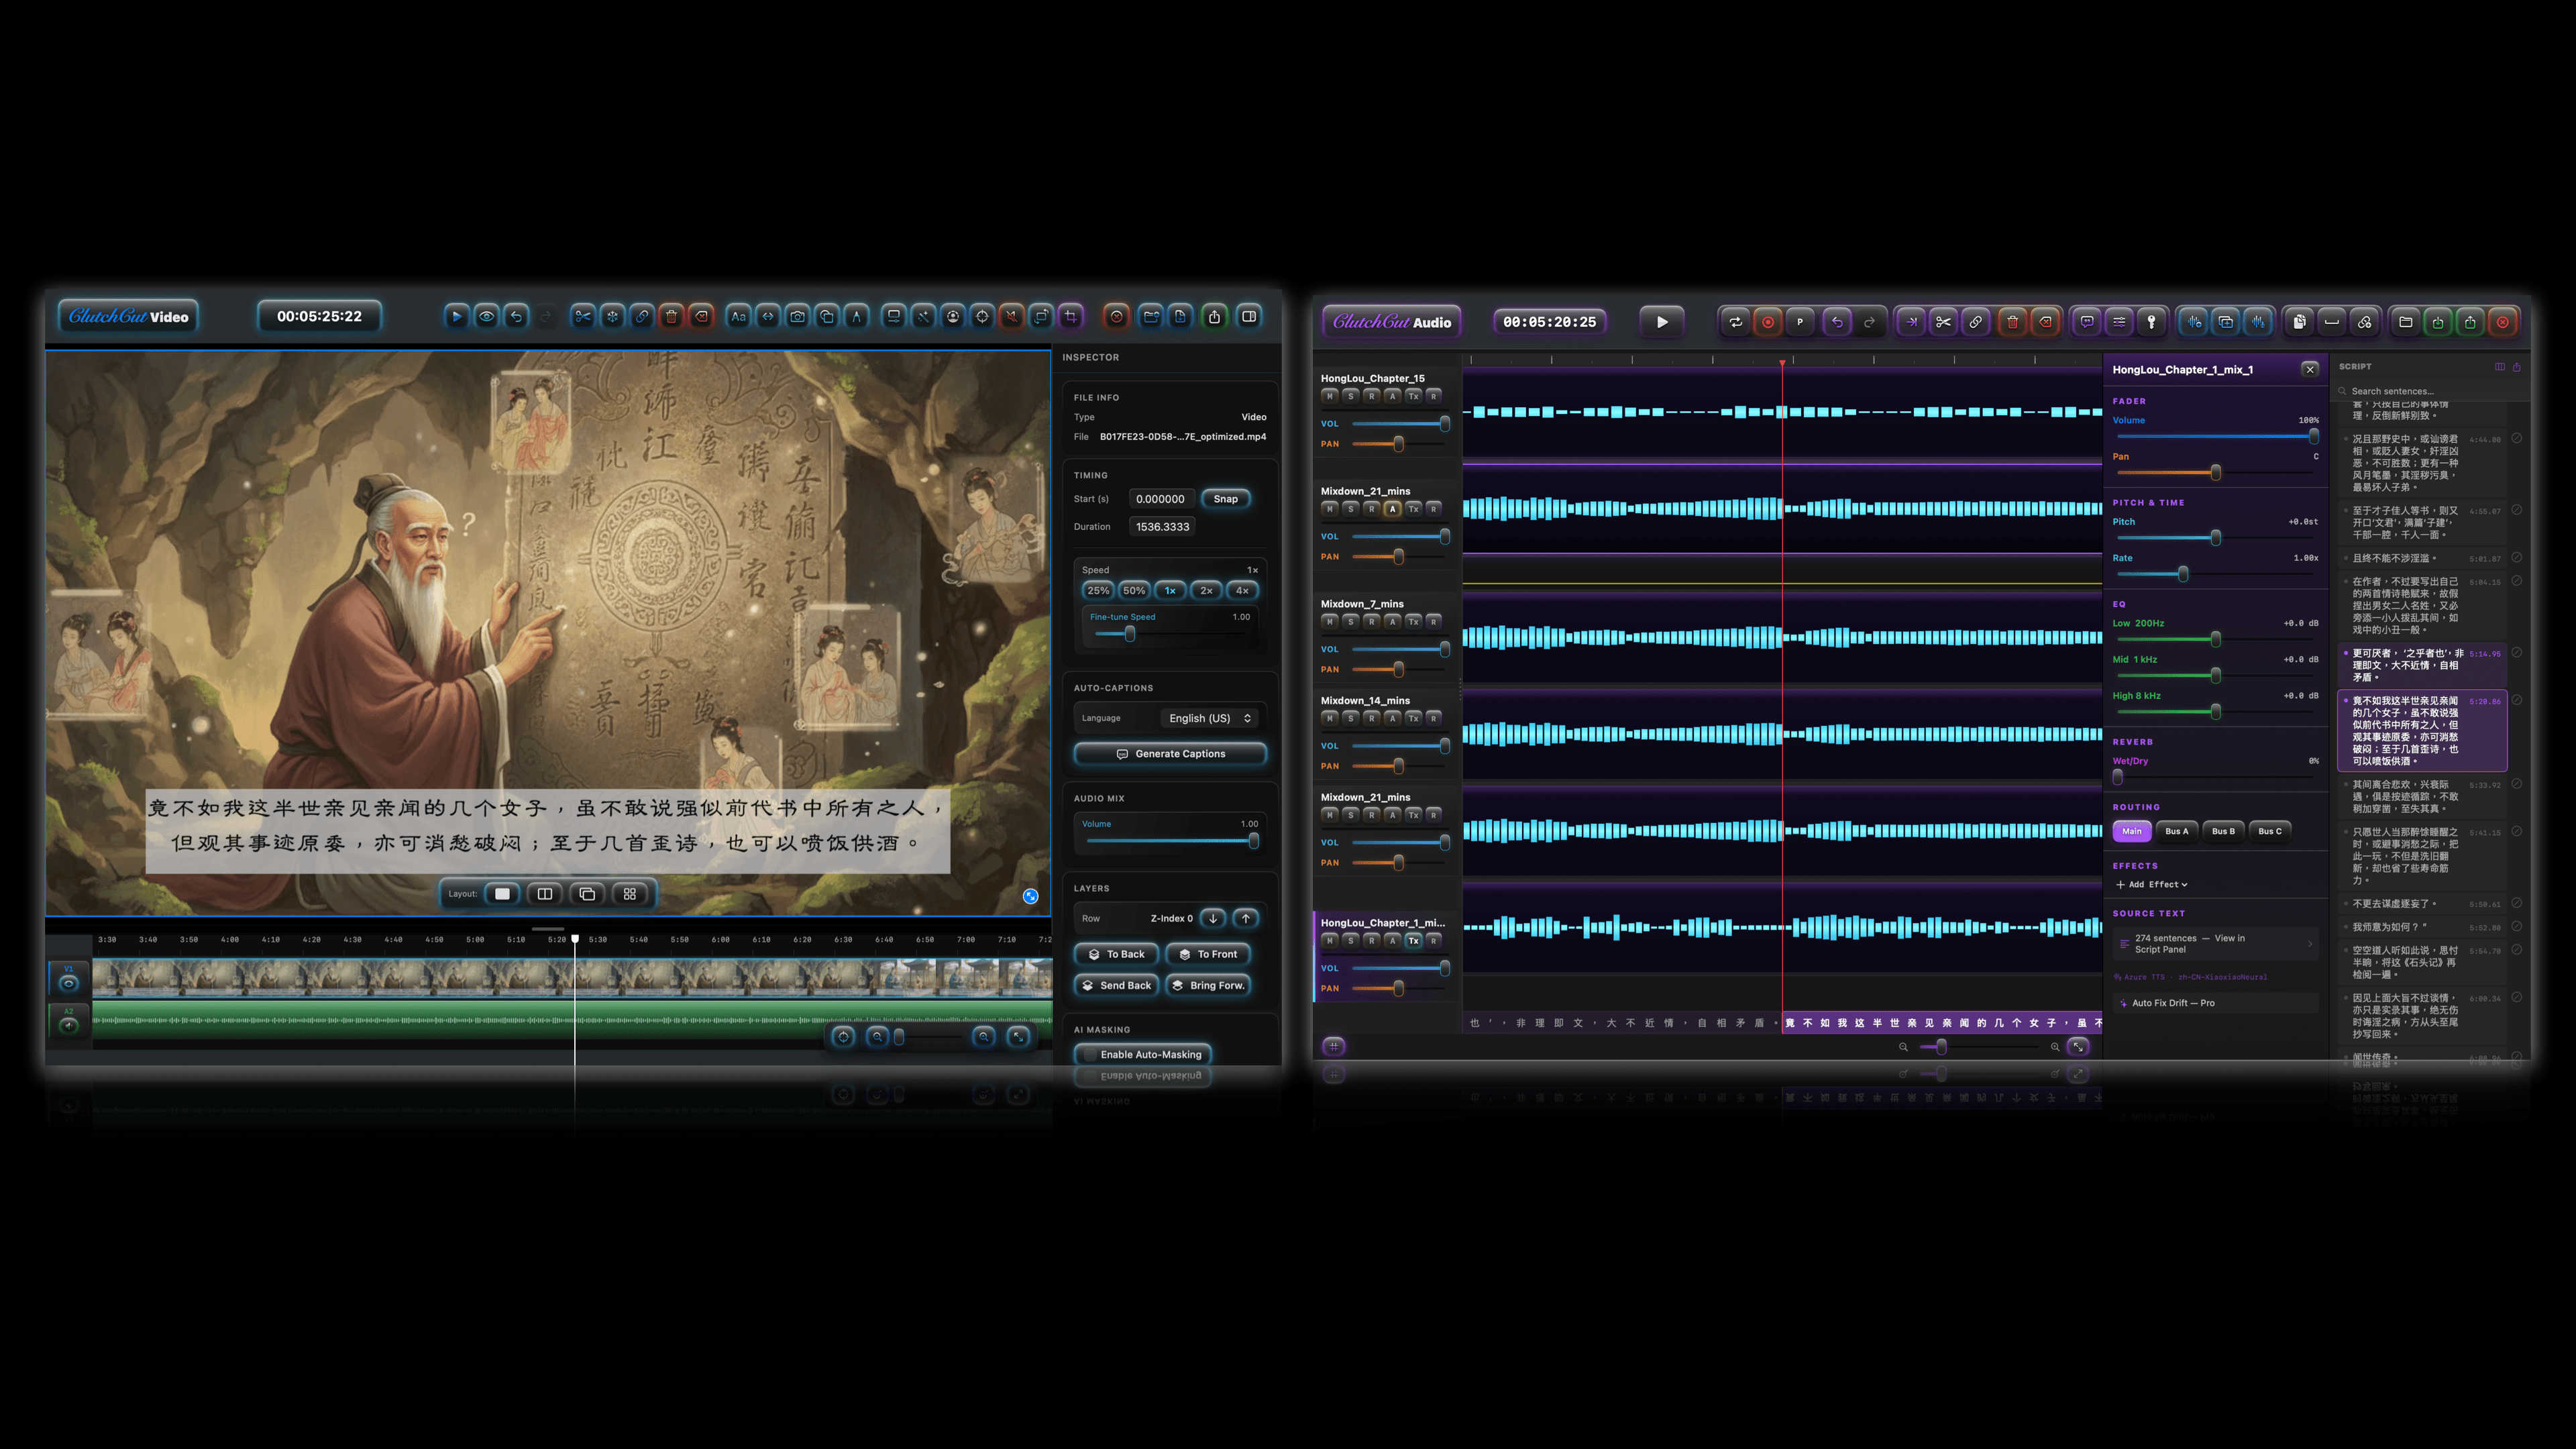
Task: Open the folder icon in Audio toolbar
Action: point(2406,322)
